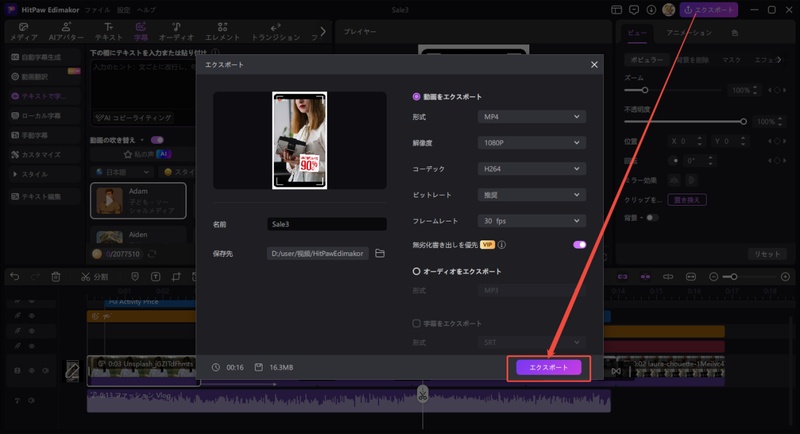The image size is (800, 434).
Task: Select the Adam voice card
Action: coord(138,200)
